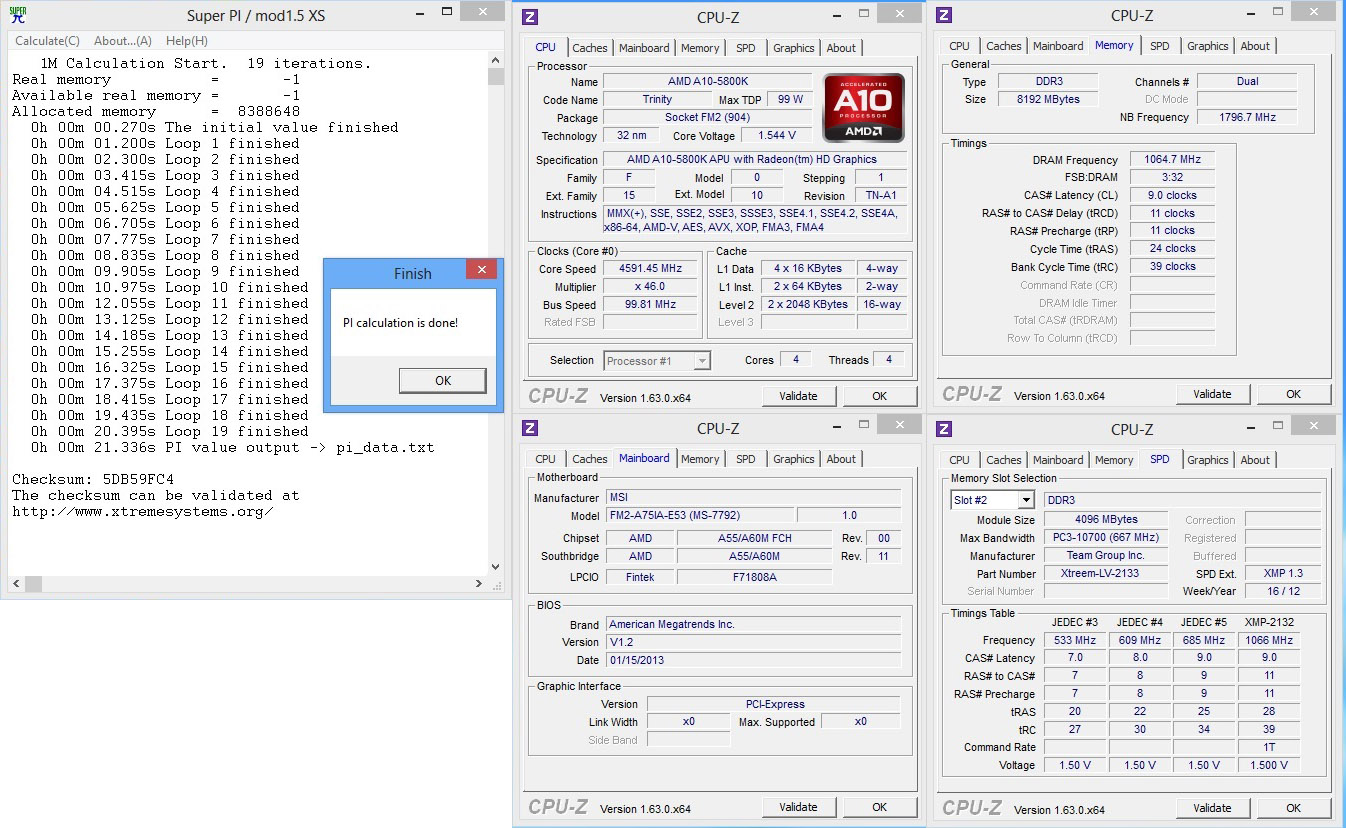The height and width of the screenshot is (828, 1346).
Task: Select Caches tab in the Memory tab window
Action: click(1004, 46)
